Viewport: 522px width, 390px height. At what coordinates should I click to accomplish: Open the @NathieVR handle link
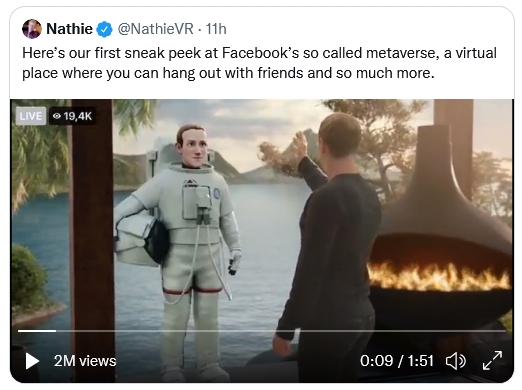[x=155, y=29]
